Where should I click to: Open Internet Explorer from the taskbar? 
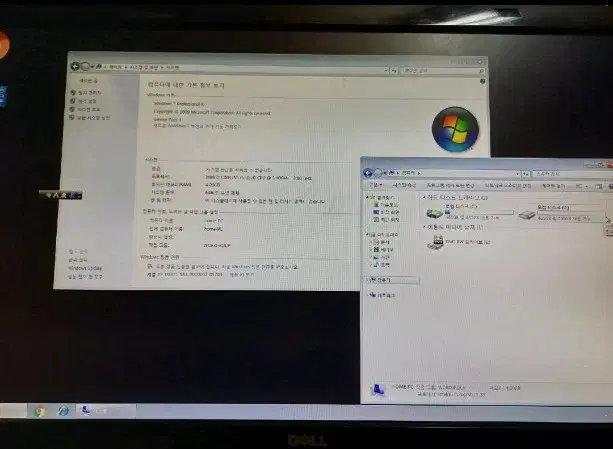[x=63, y=411]
